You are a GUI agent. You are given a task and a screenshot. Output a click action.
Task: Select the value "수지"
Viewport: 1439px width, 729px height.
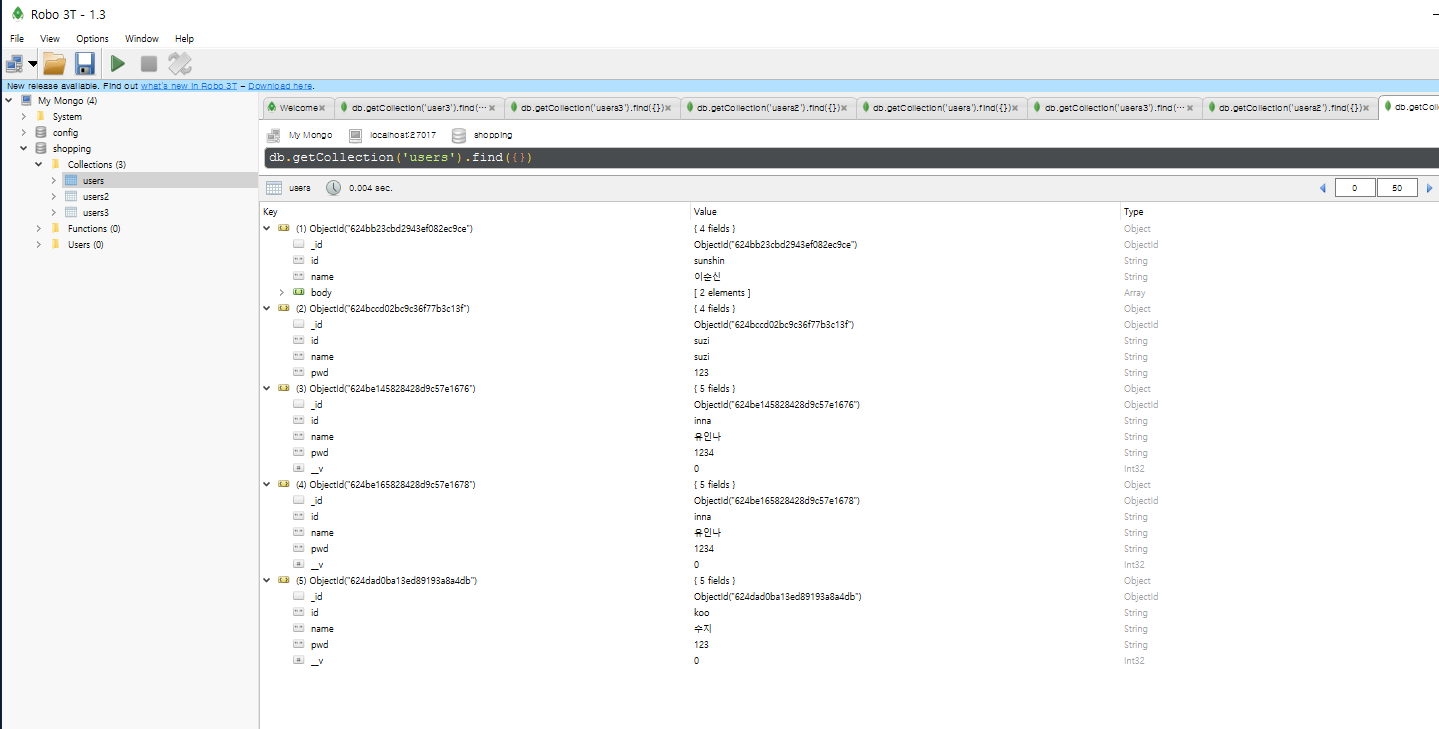pos(703,629)
